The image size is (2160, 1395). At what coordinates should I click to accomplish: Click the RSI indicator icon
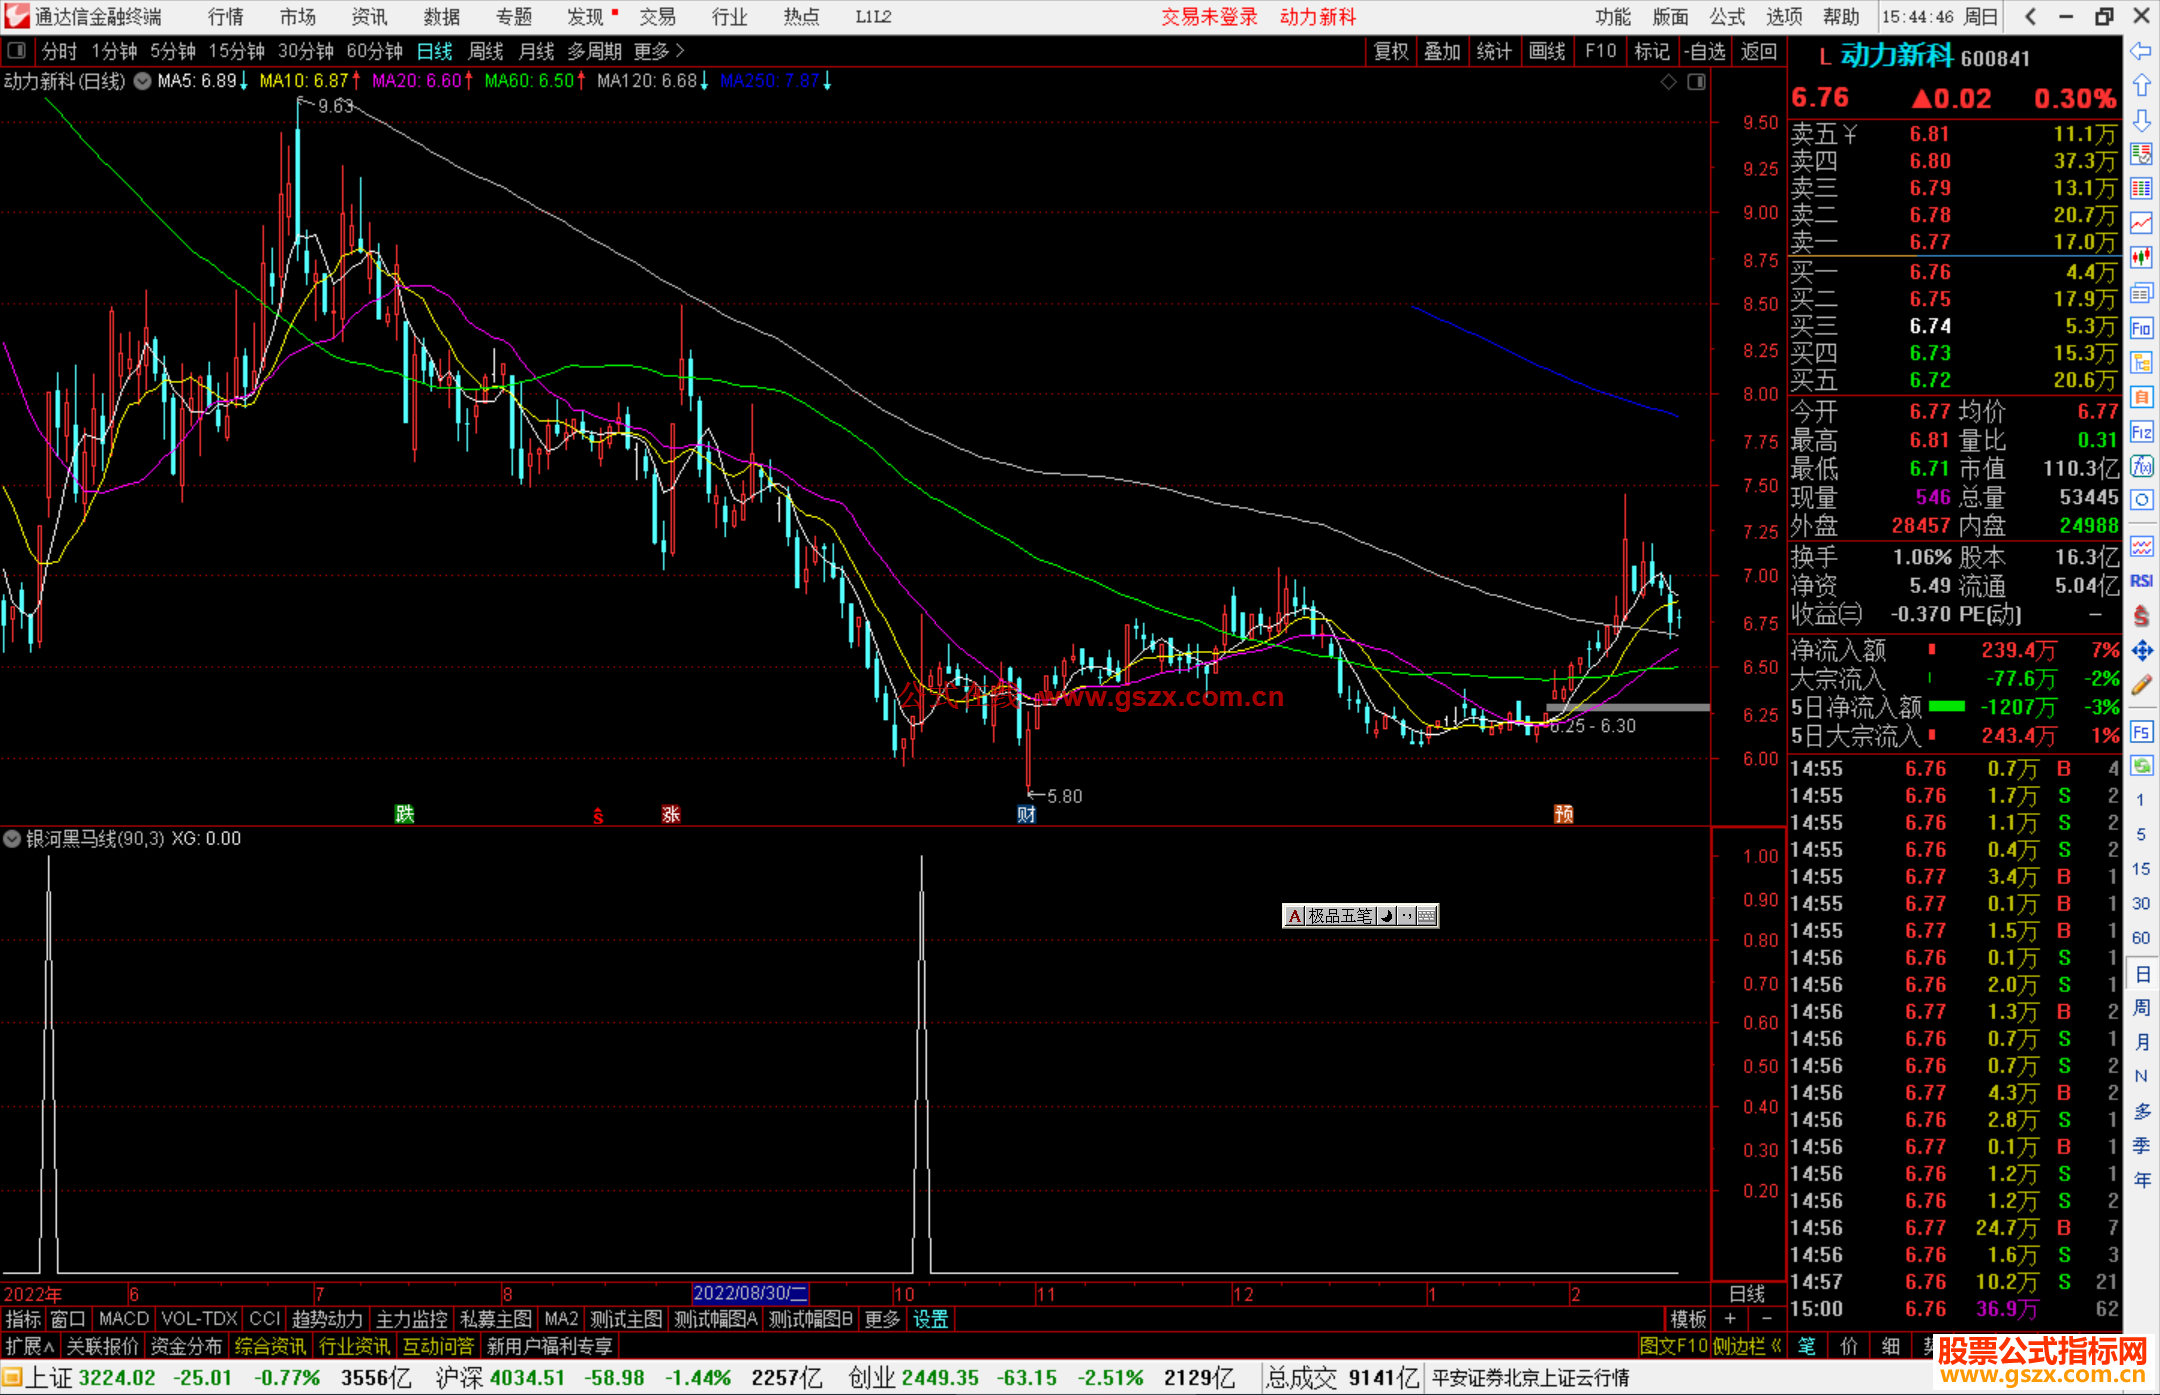tap(2141, 581)
